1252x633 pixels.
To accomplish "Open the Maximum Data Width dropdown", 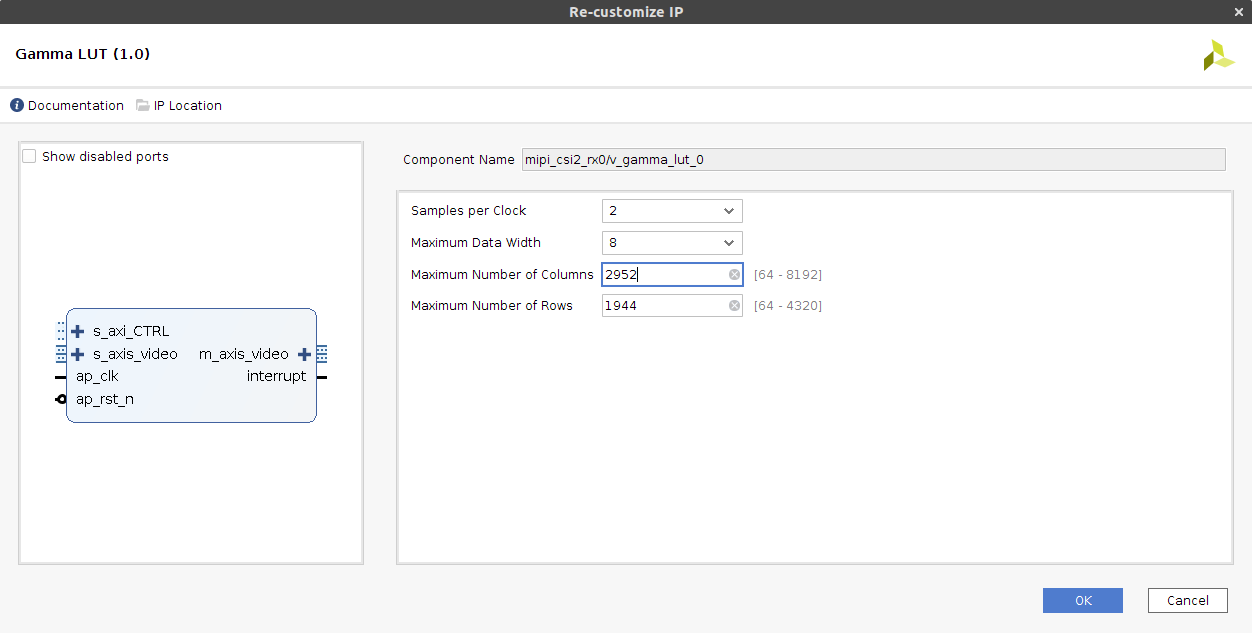I will click(x=672, y=242).
